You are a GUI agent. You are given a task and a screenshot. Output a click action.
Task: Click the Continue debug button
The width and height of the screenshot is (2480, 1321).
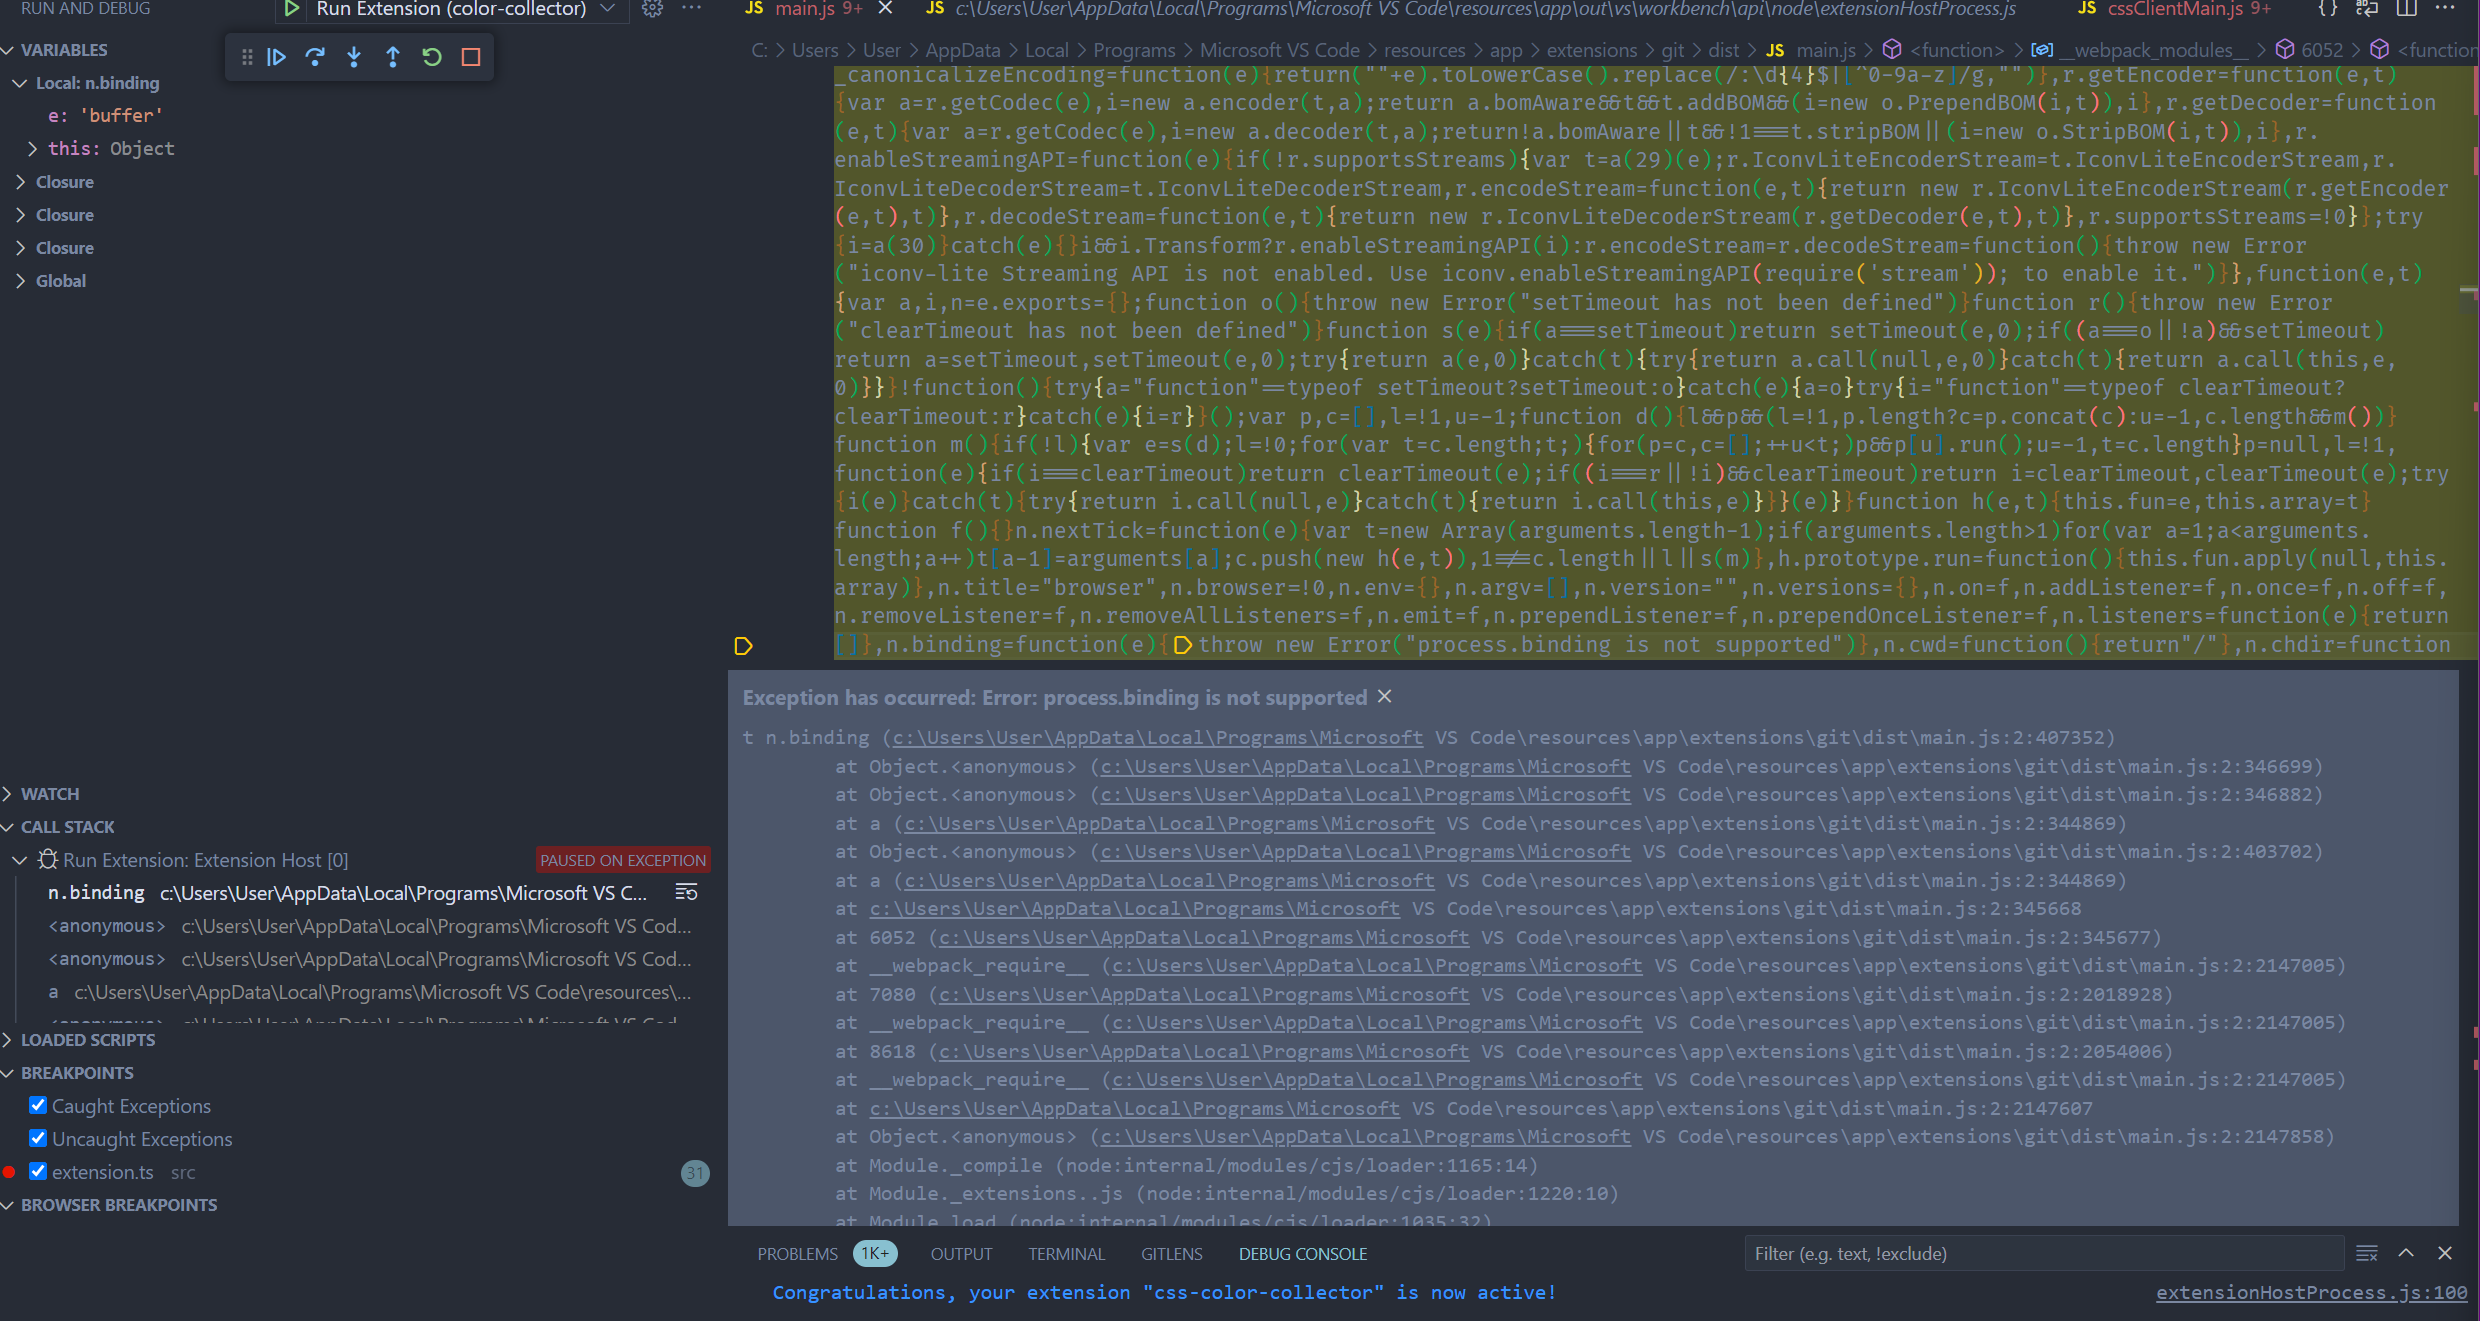point(276,57)
